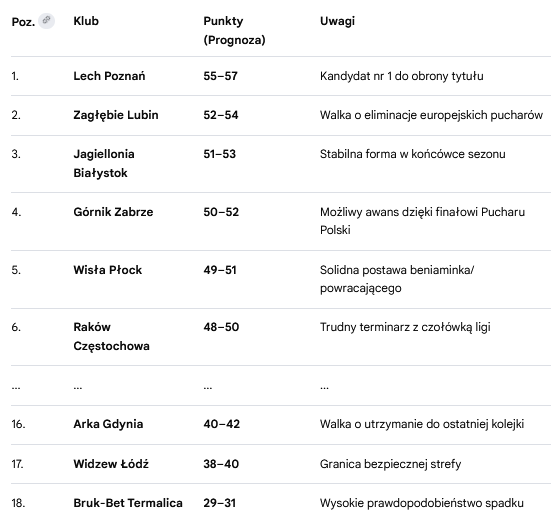Click the note 'Granica bezpiecznej strefy'

[x=390, y=464]
